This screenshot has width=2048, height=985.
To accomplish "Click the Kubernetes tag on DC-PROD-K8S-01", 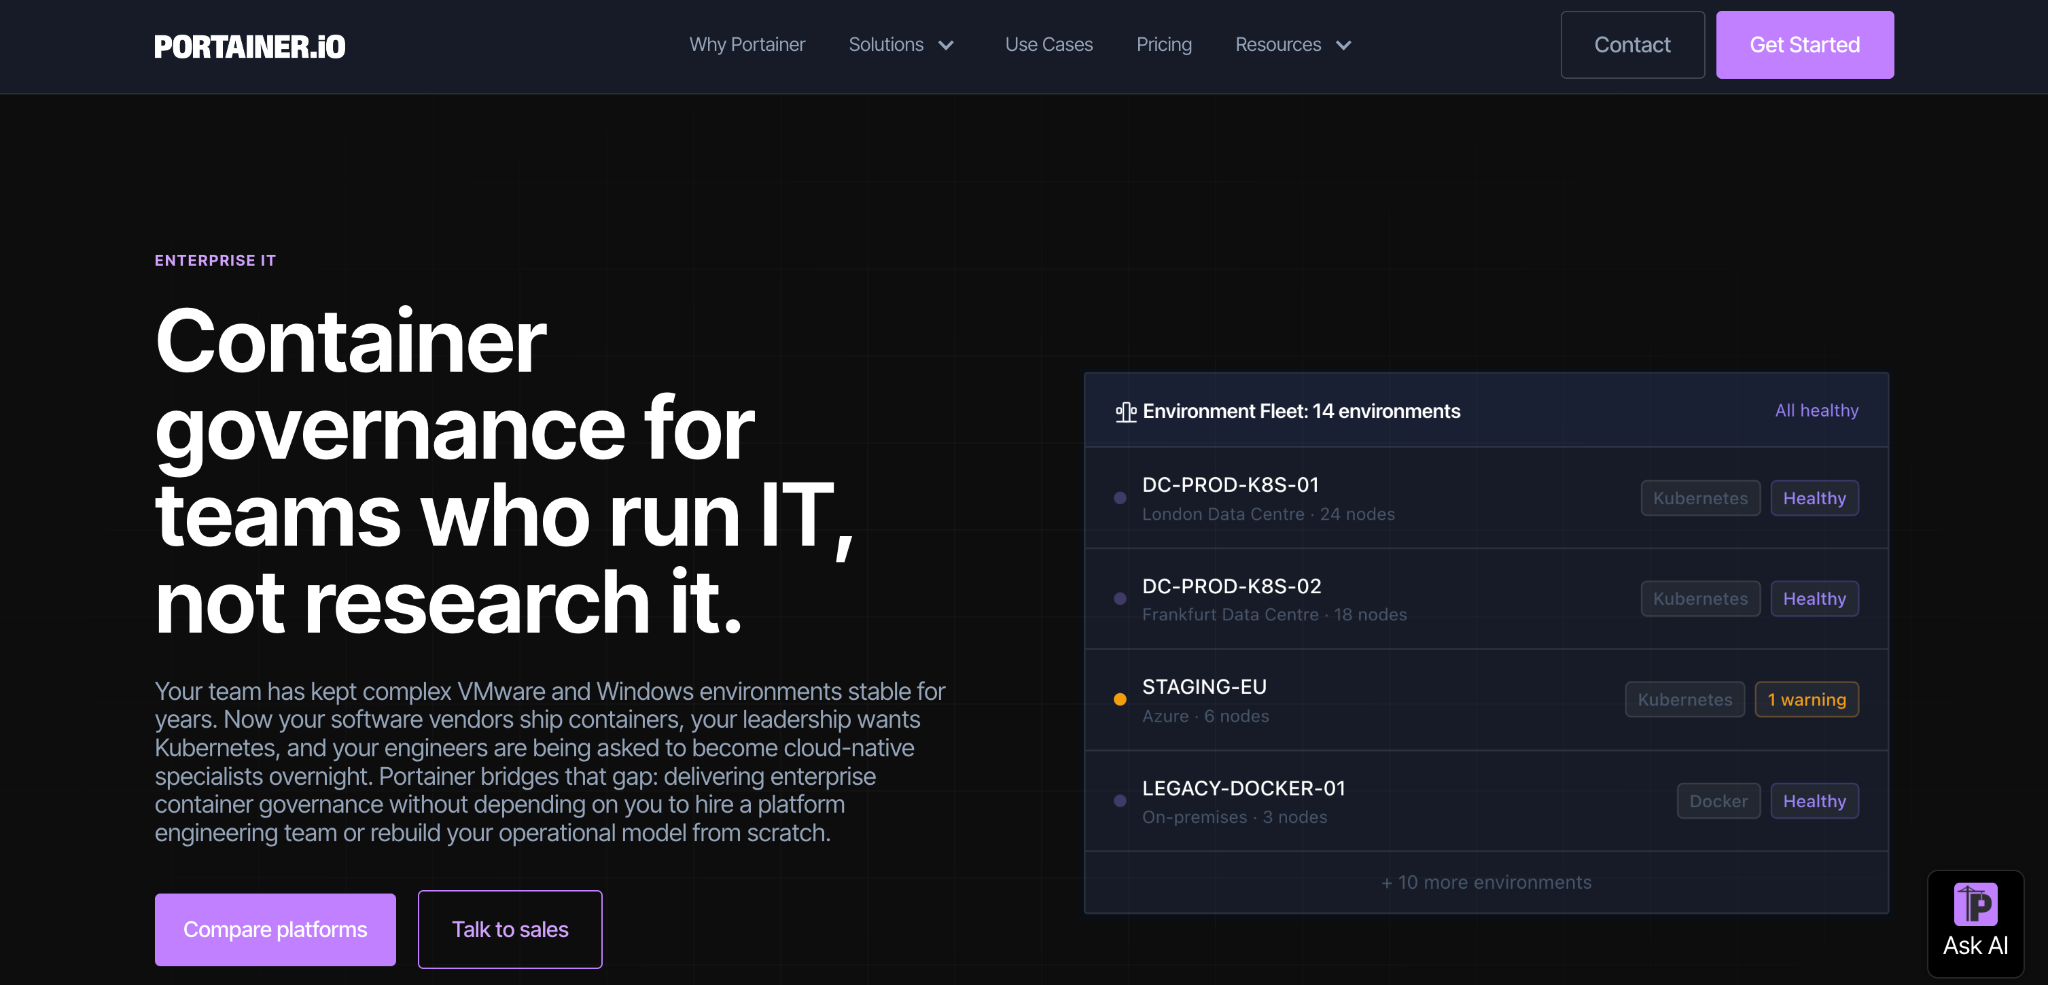I will coord(1700,498).
